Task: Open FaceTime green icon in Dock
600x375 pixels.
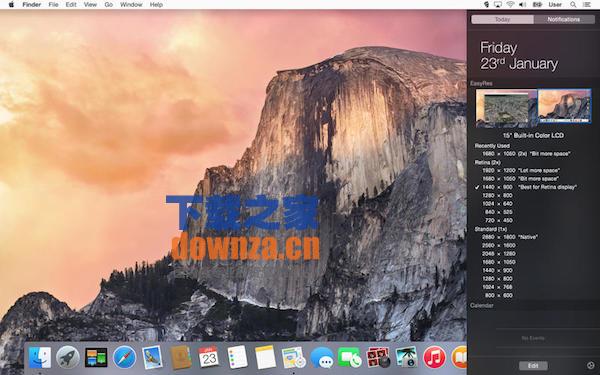Action: [x=350, y=357]
